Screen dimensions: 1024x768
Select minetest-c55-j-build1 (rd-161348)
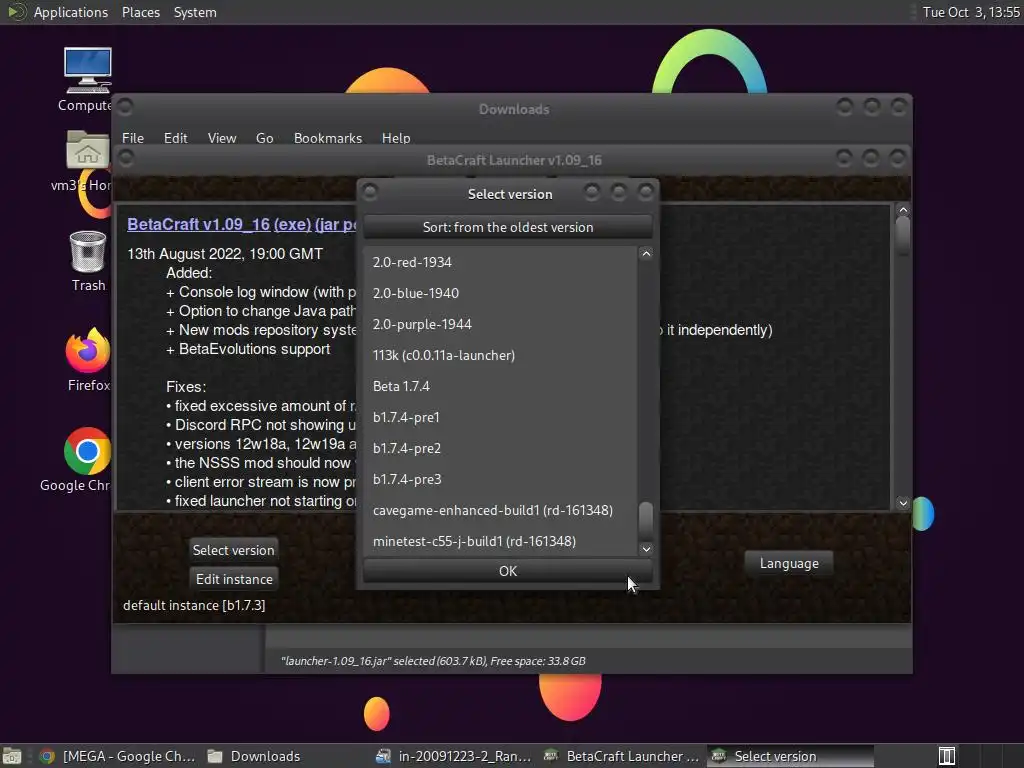tap(500, 541)
